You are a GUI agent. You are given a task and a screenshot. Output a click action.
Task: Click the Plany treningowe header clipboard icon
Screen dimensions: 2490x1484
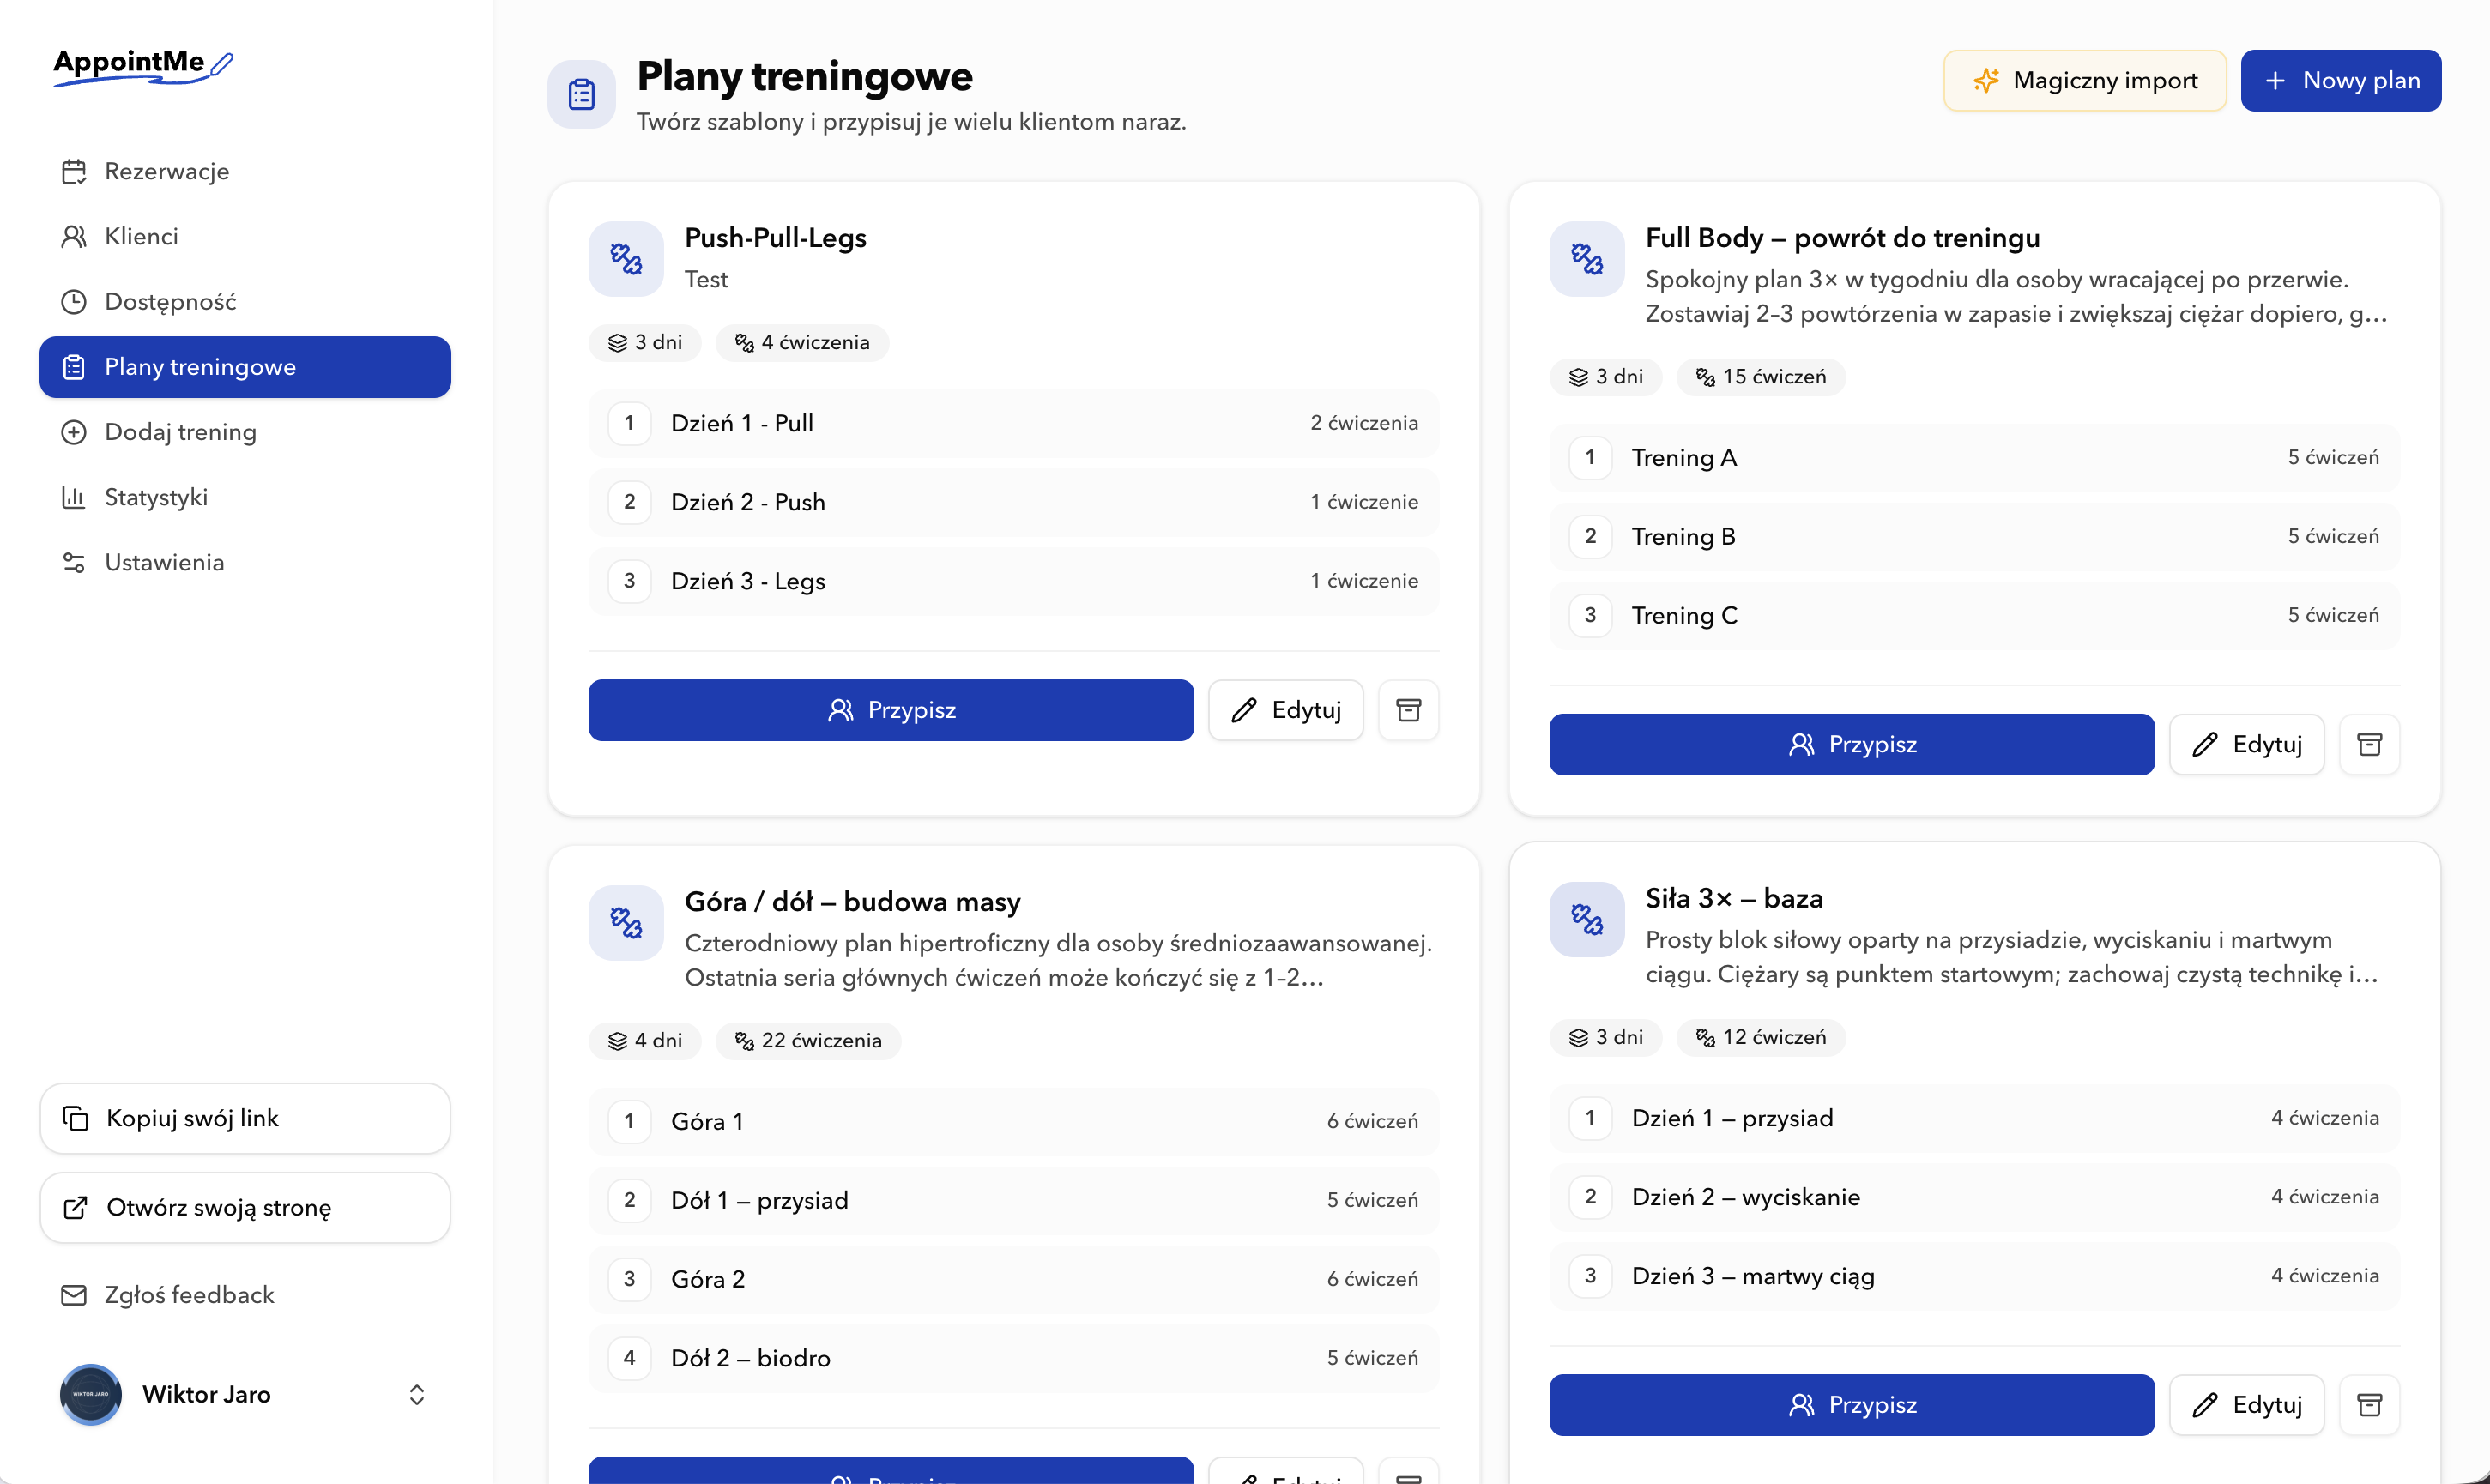581,95
